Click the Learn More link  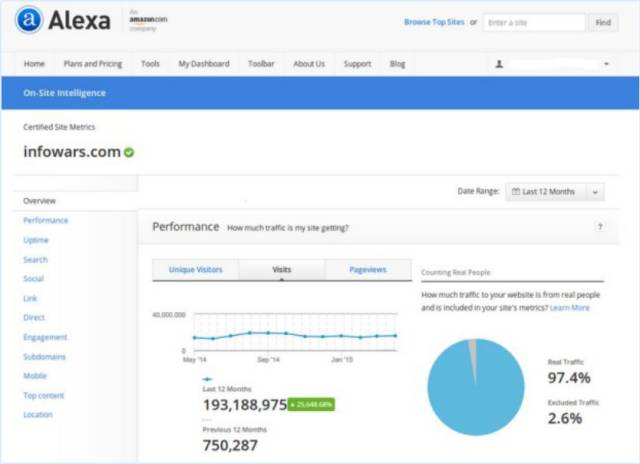pyautogui.click(x=570, y=308)
